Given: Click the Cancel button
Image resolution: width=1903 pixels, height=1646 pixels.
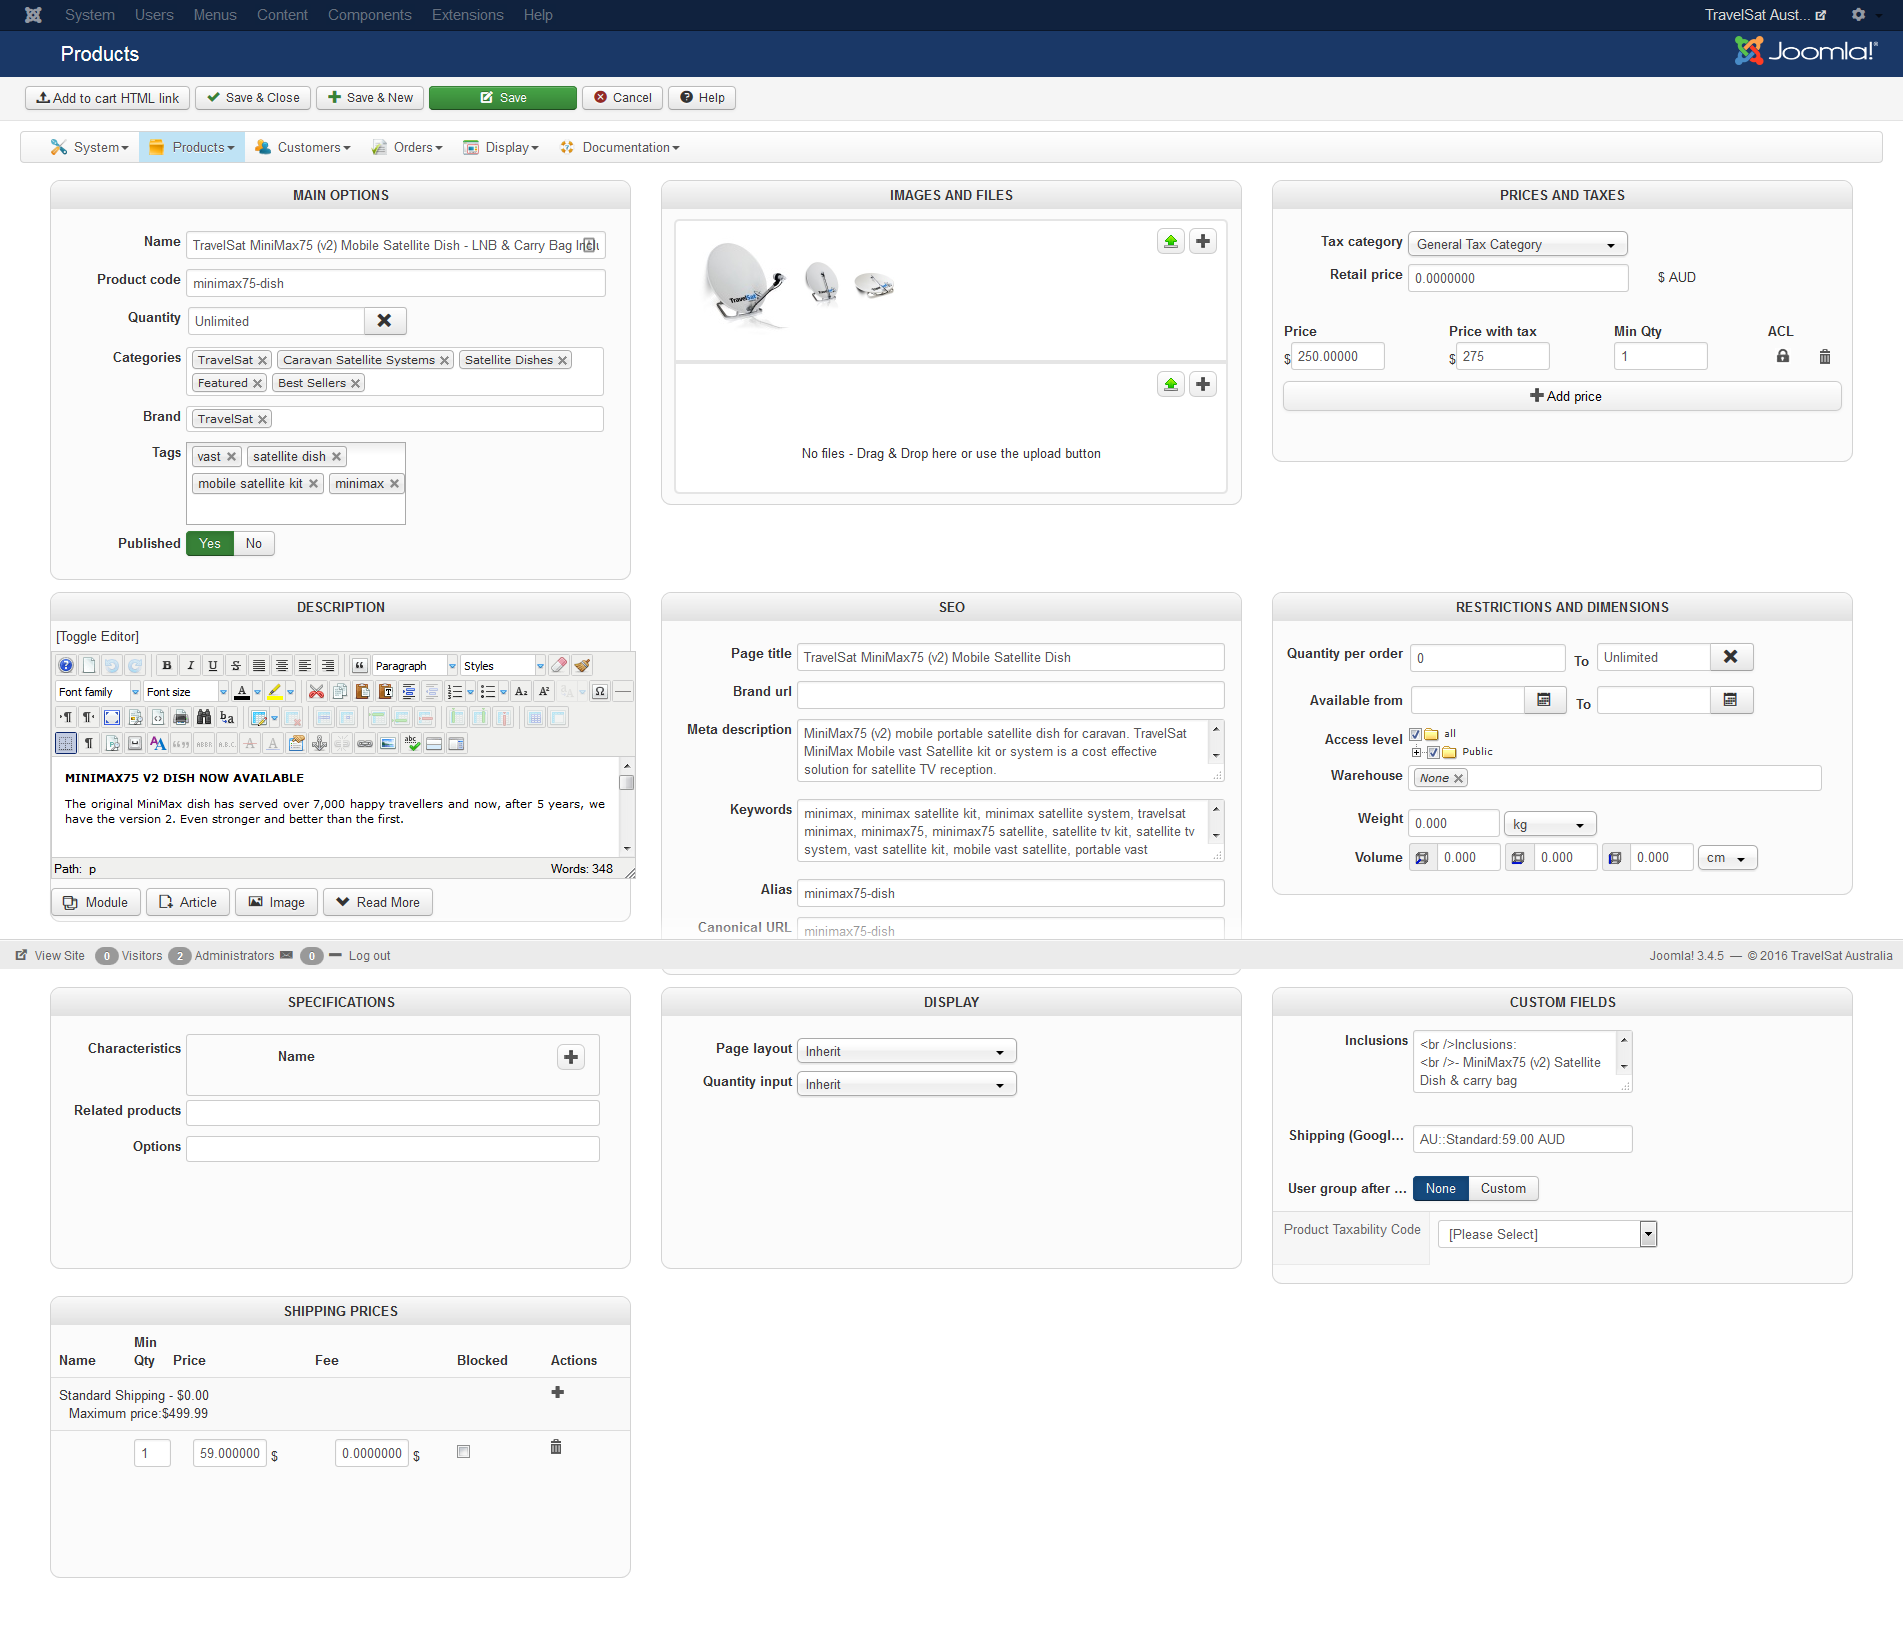Looking at the screenshot, I should tap(623, 98).
